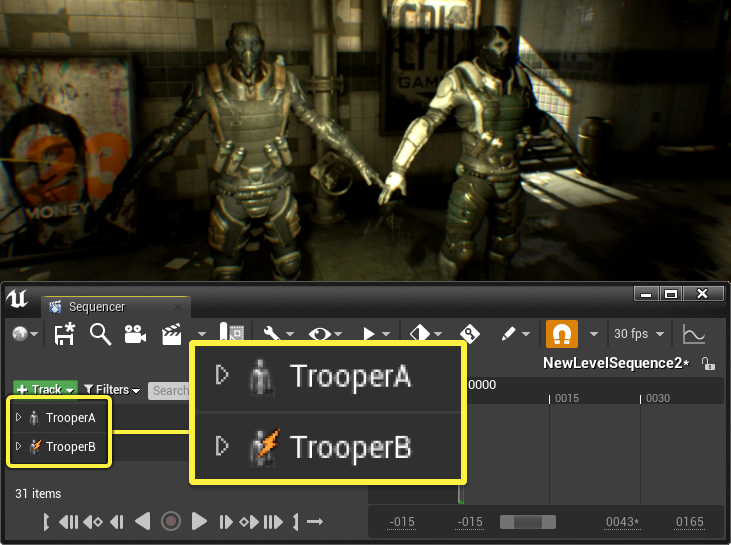Set playback start with the left bracket icon
The height and width of the screenshot is (545, 731).
[46, 522]
